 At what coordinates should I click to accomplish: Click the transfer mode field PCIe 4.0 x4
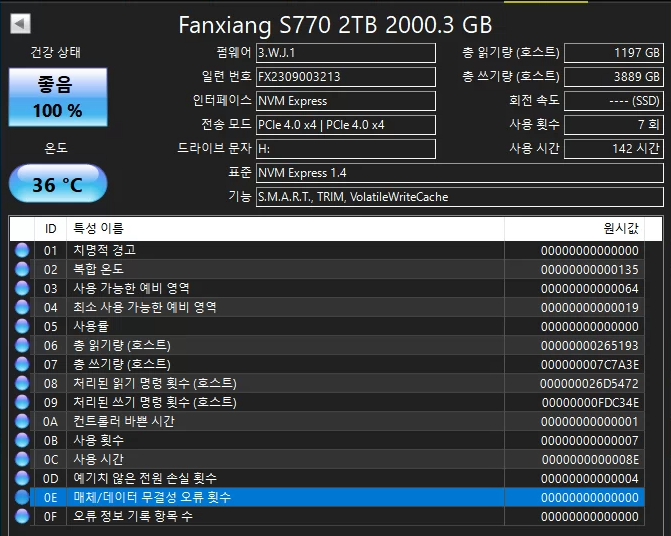[x=346, y=124]
